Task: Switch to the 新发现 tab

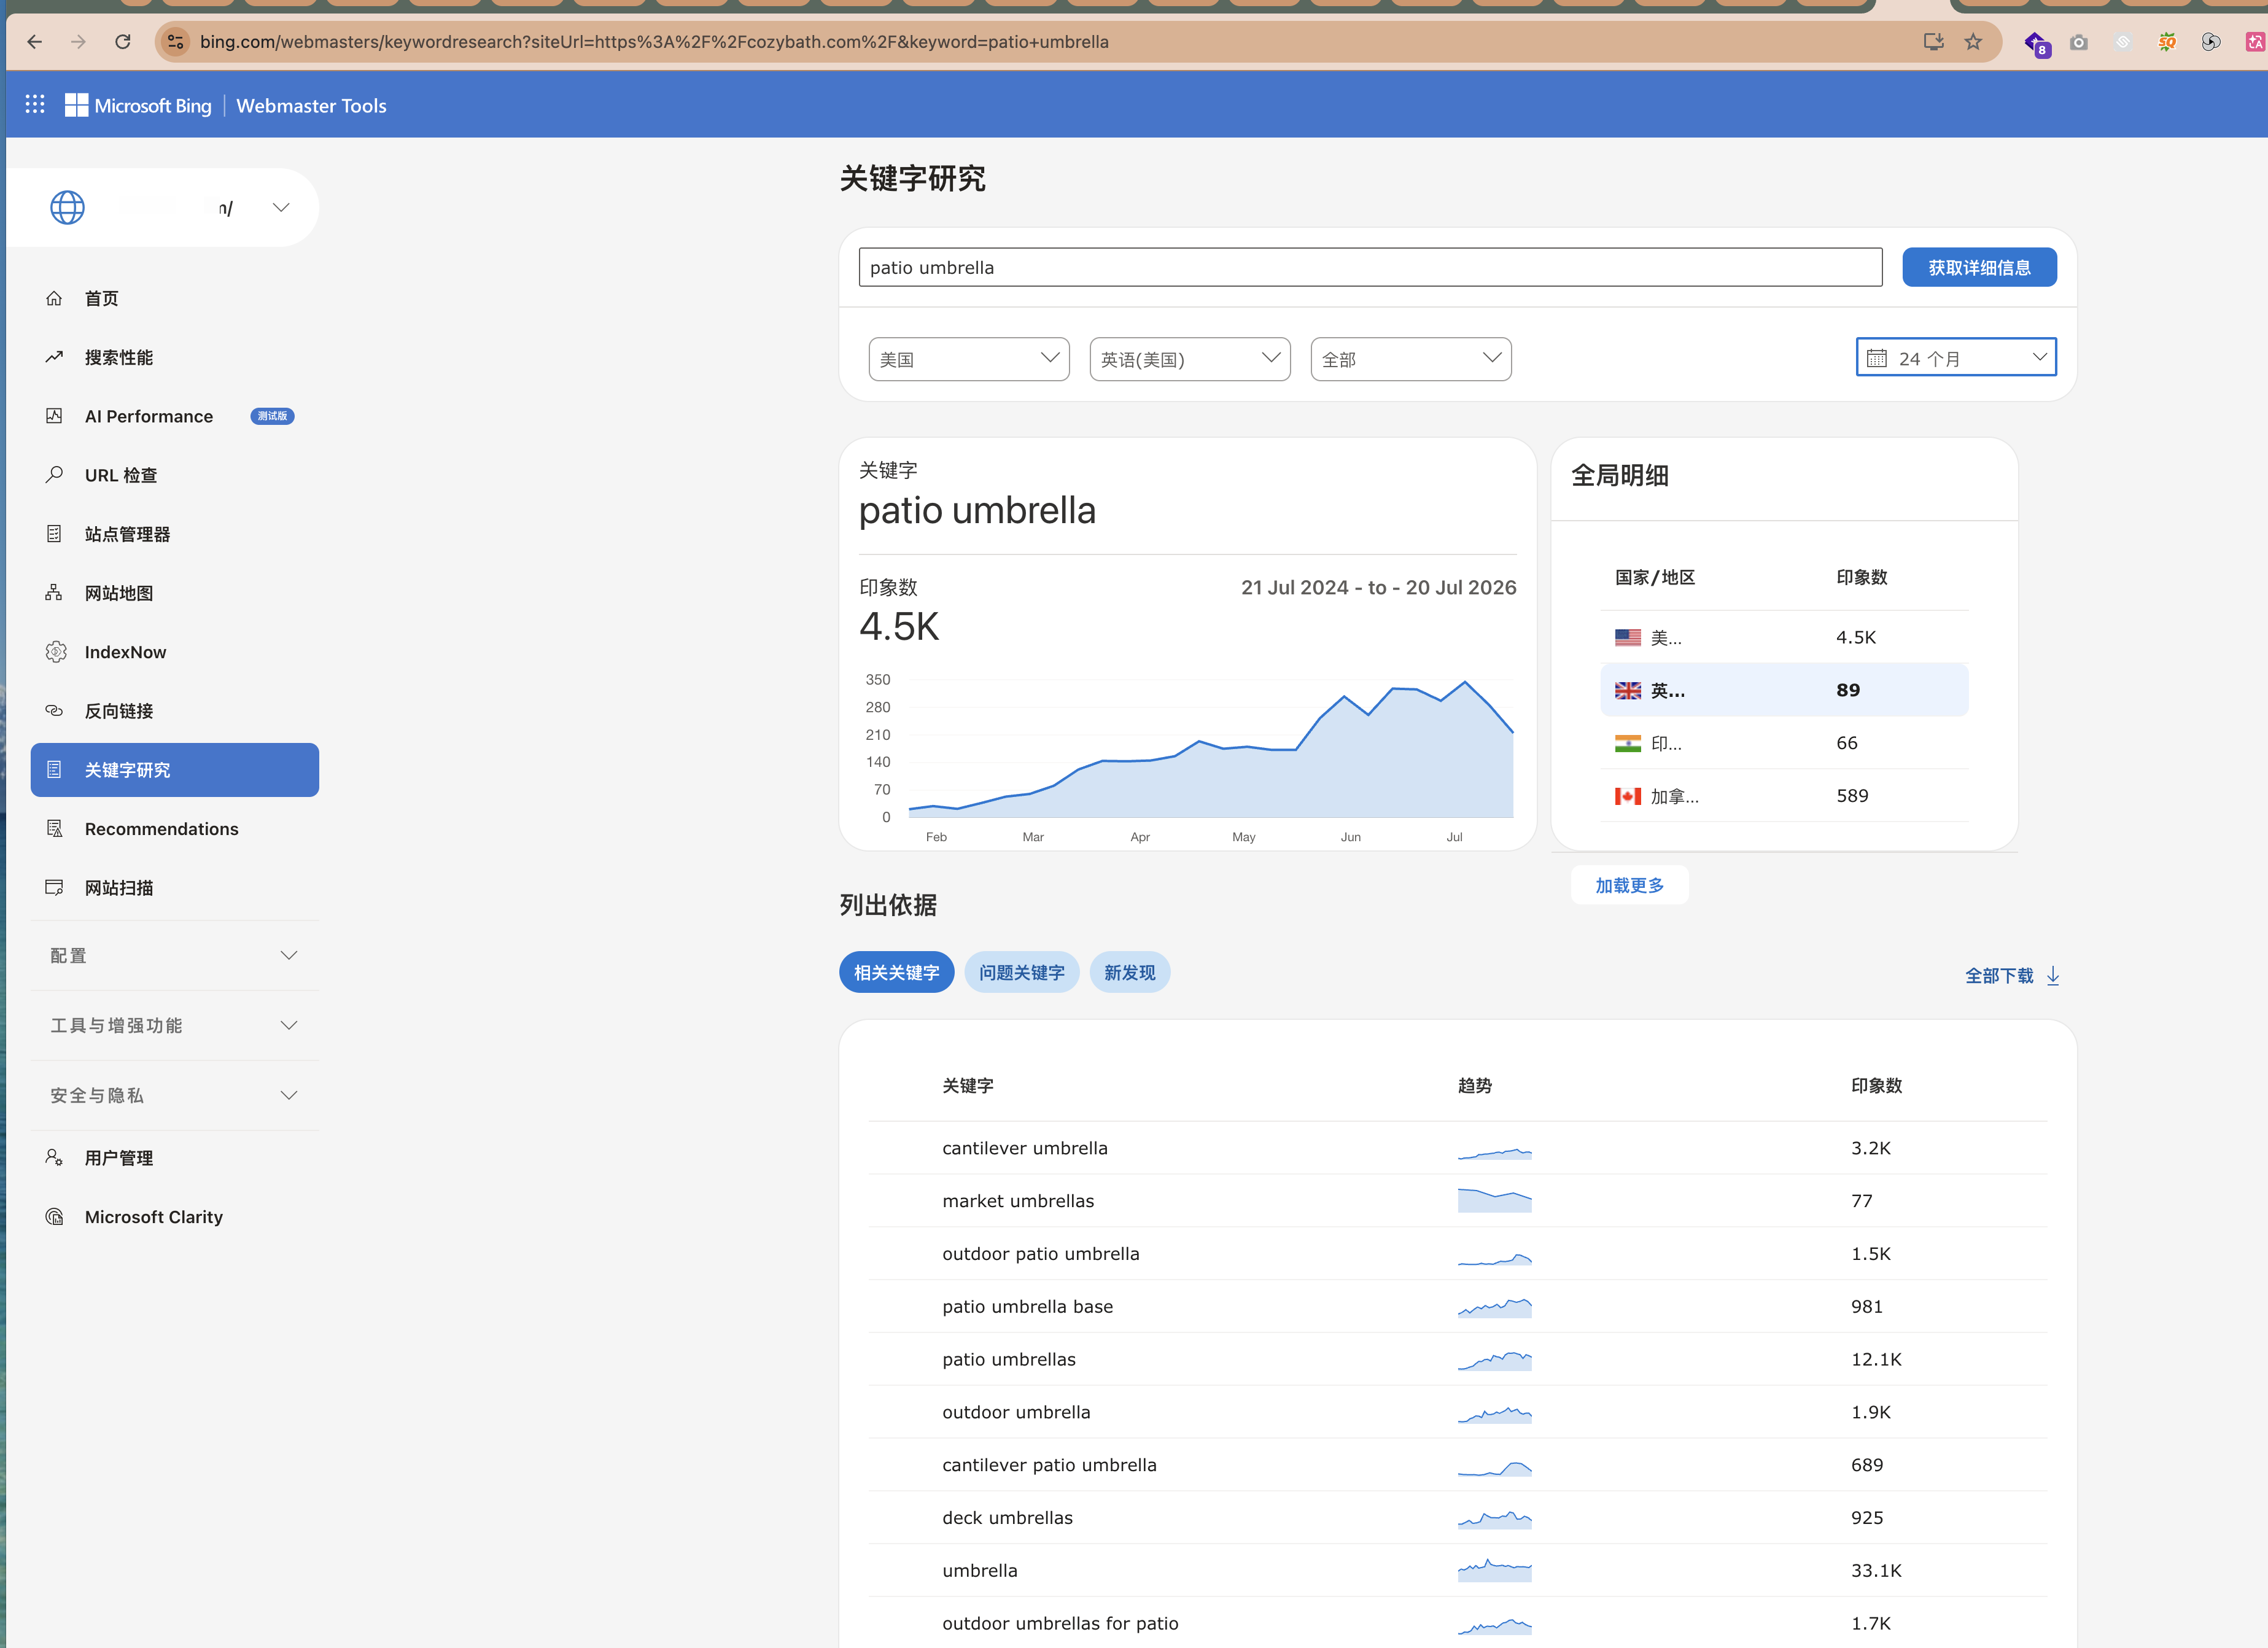Action: 1129,973
